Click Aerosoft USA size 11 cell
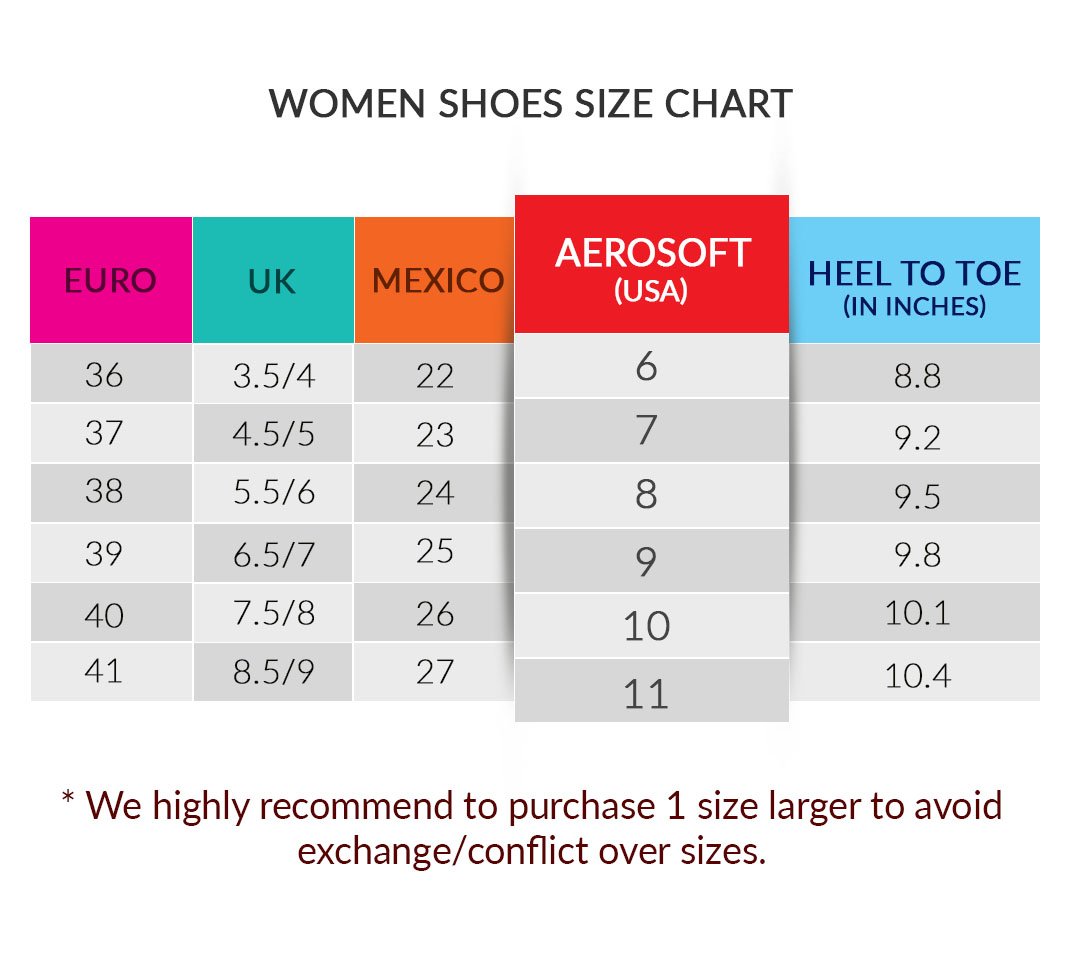The height and width of the screenshot is (959, 1068). point(647,693)
